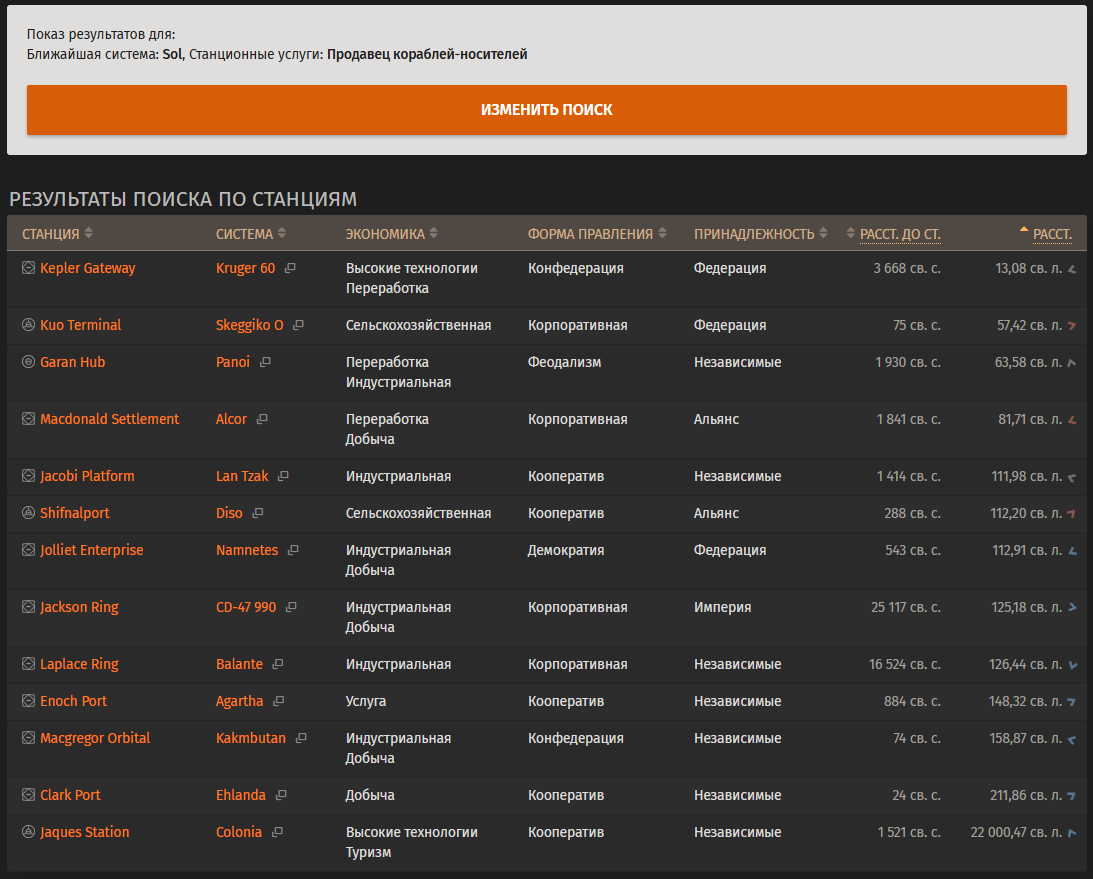The image size is (1093, 879).
Task: Open the Clark Port station link
Action: [70, 795]
